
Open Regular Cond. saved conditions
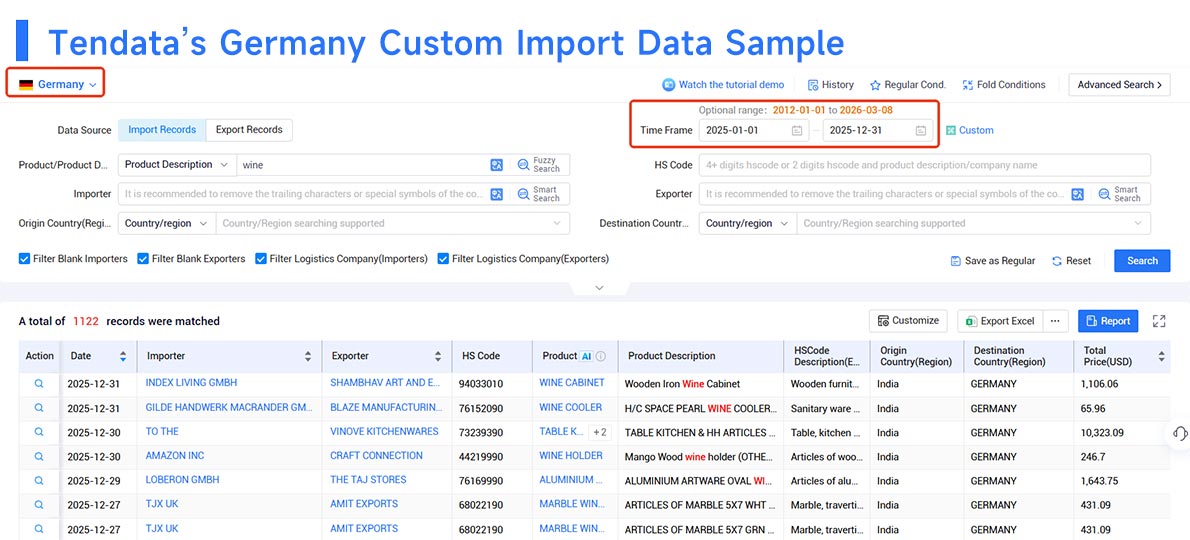(908, 85)
